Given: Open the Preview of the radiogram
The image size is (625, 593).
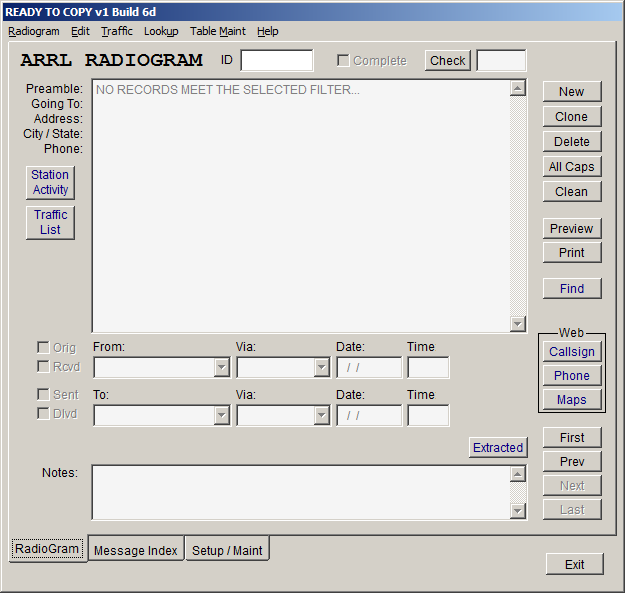Looking at the screenshot, I should point(572,228).
